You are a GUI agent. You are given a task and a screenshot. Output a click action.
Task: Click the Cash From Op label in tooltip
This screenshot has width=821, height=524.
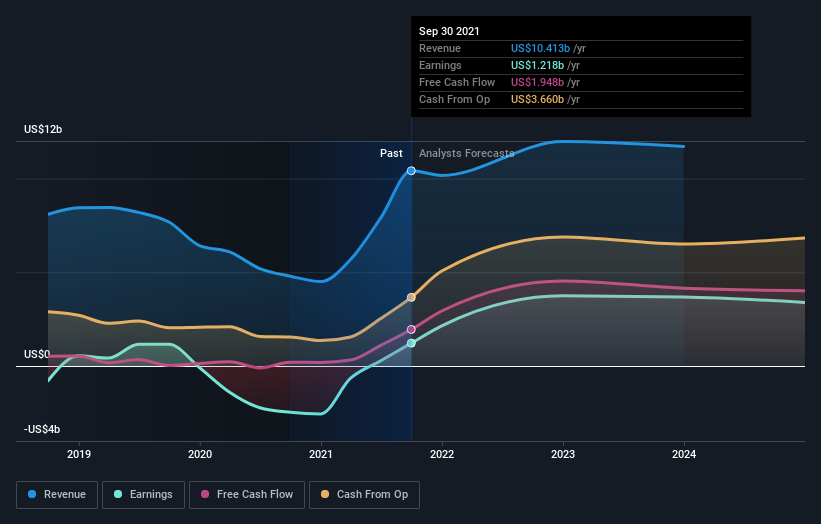pos(454,99)
